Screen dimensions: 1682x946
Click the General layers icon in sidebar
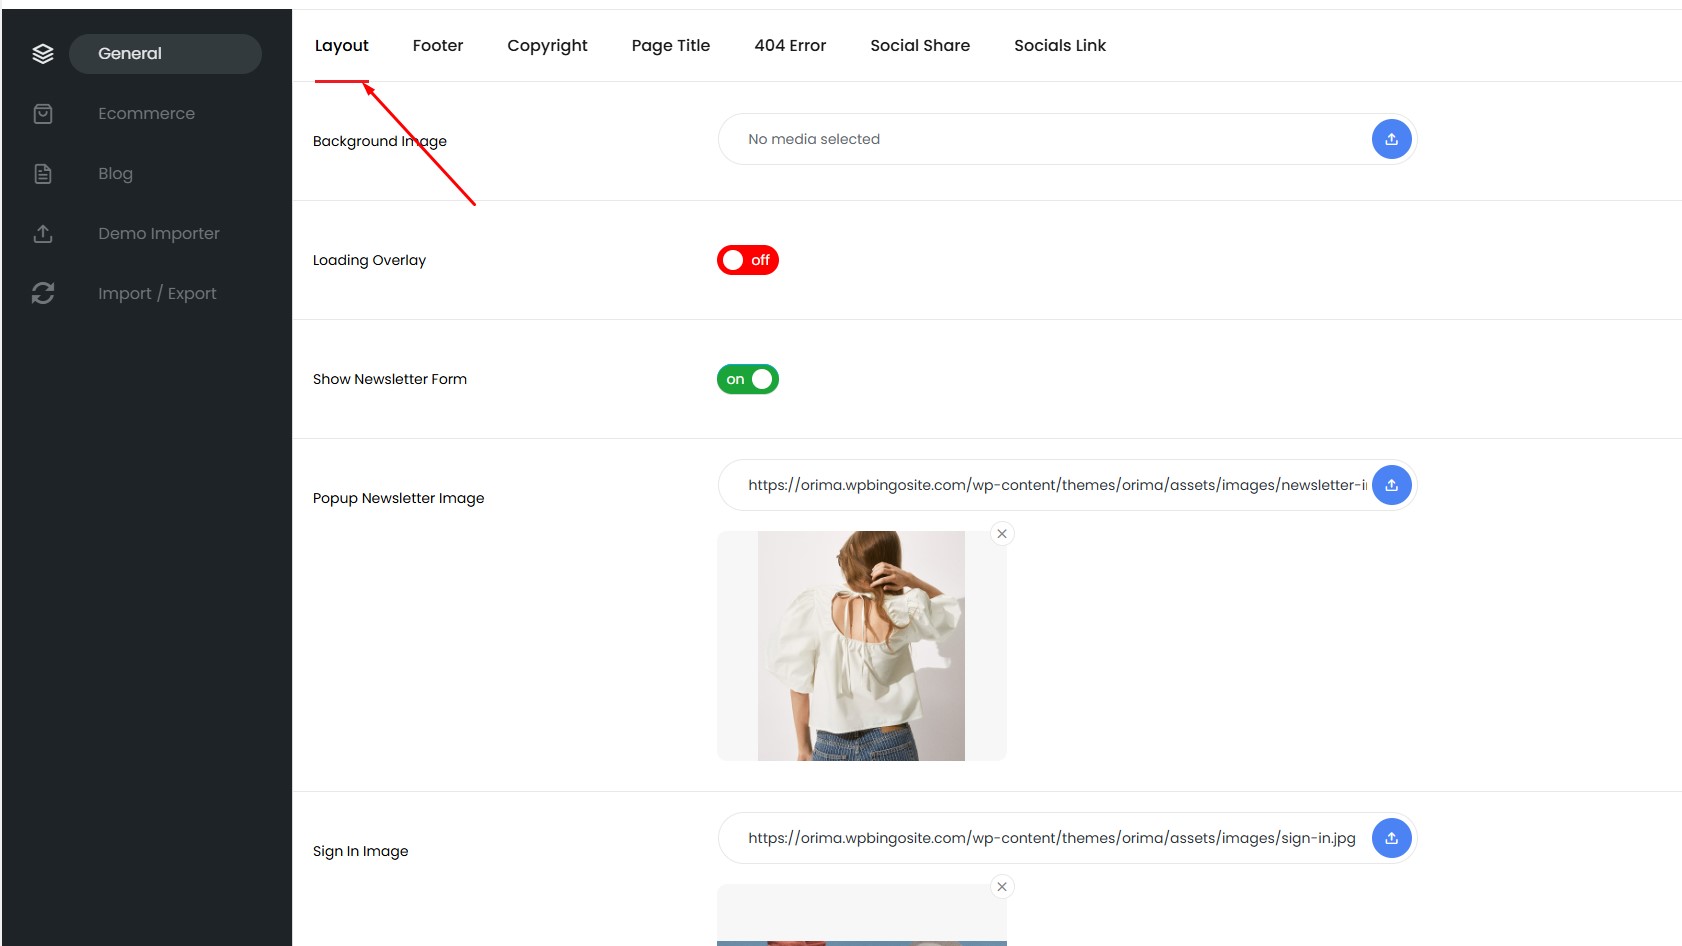coord(43,54)
